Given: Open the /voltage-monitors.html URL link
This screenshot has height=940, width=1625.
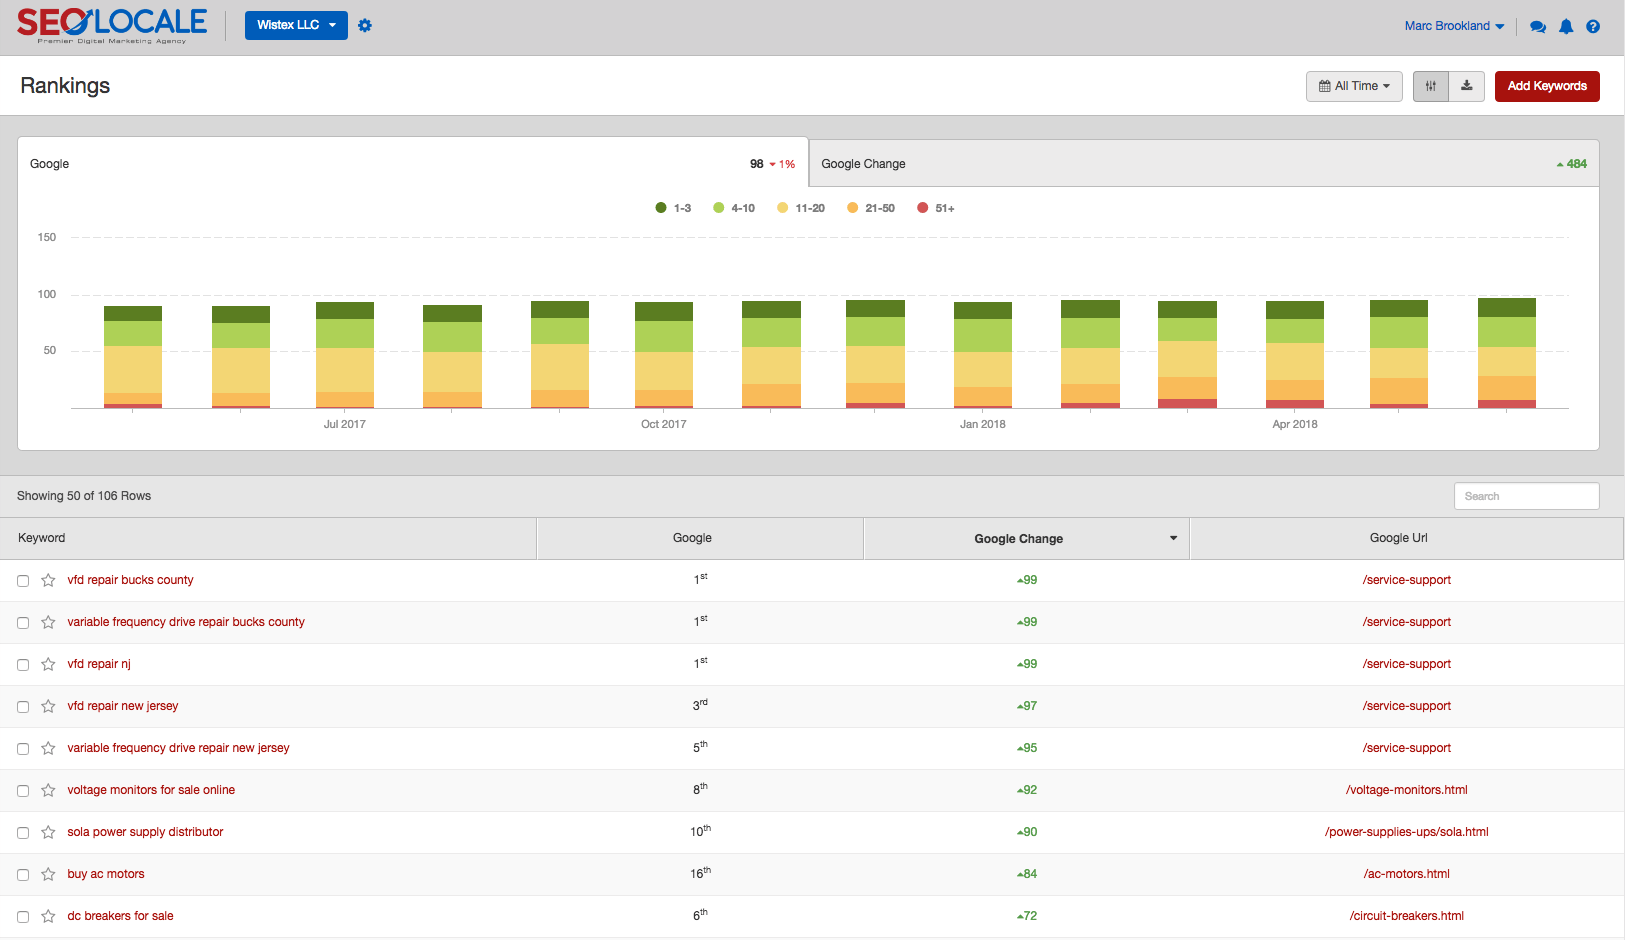Looking at the screenshot, I should point(1406,790).
